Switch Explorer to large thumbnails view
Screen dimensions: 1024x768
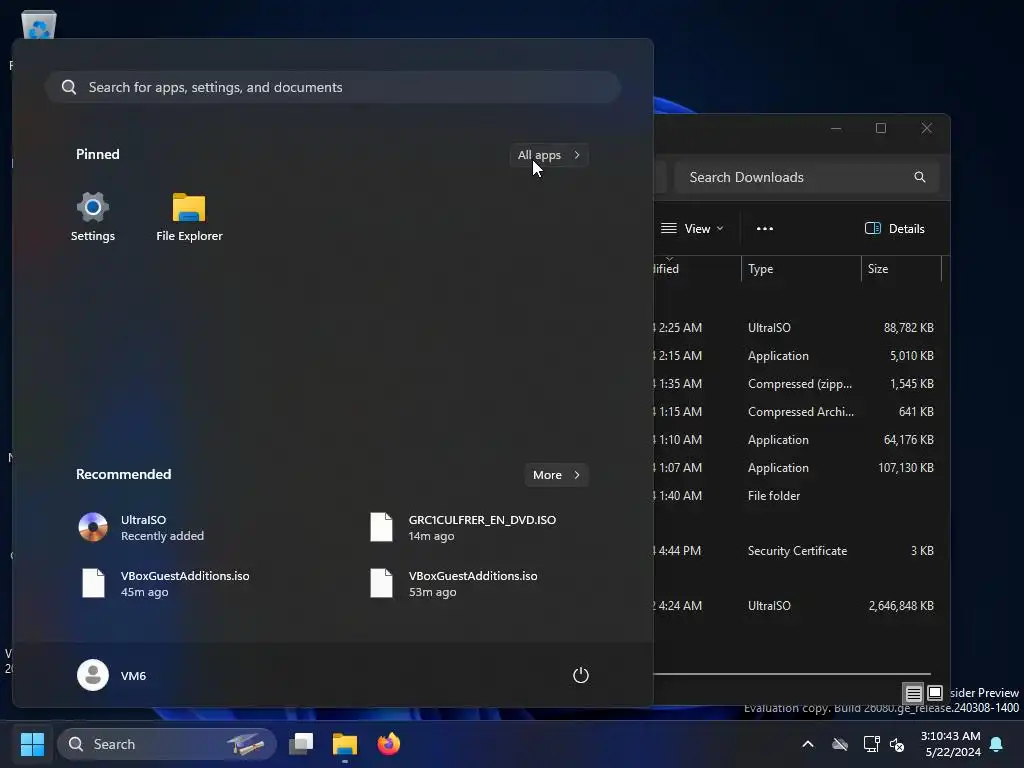[x=935, y=692]
